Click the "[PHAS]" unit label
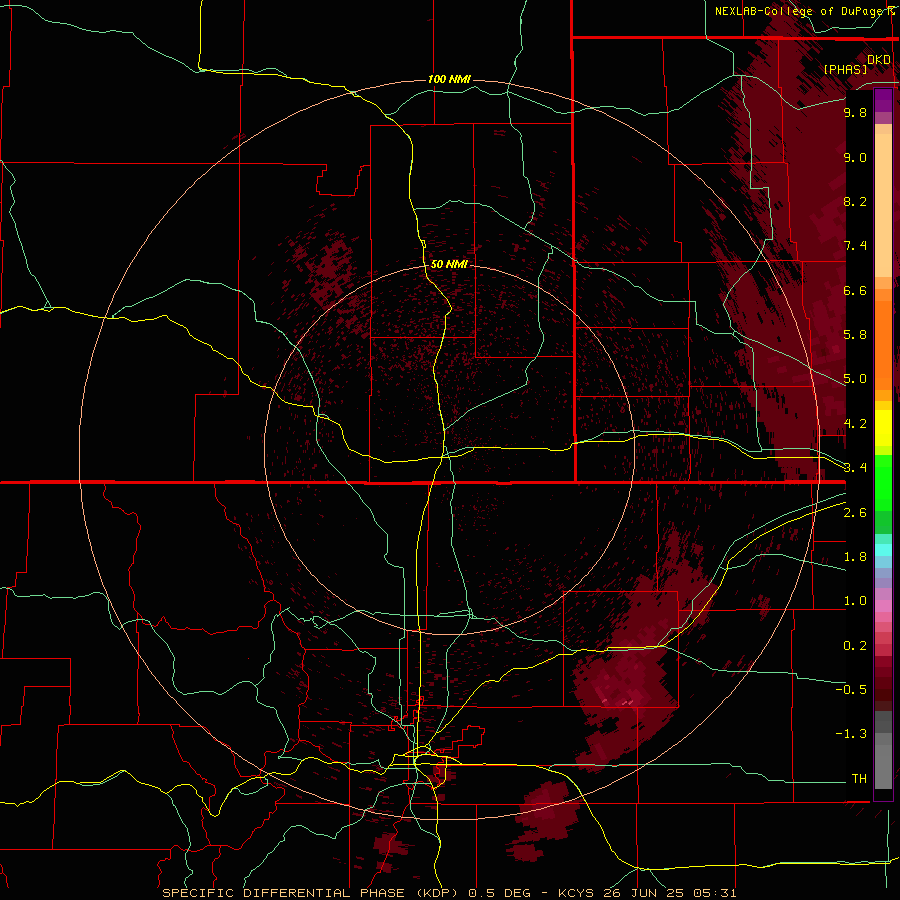 pyautogui.click(x=845, y=69)
